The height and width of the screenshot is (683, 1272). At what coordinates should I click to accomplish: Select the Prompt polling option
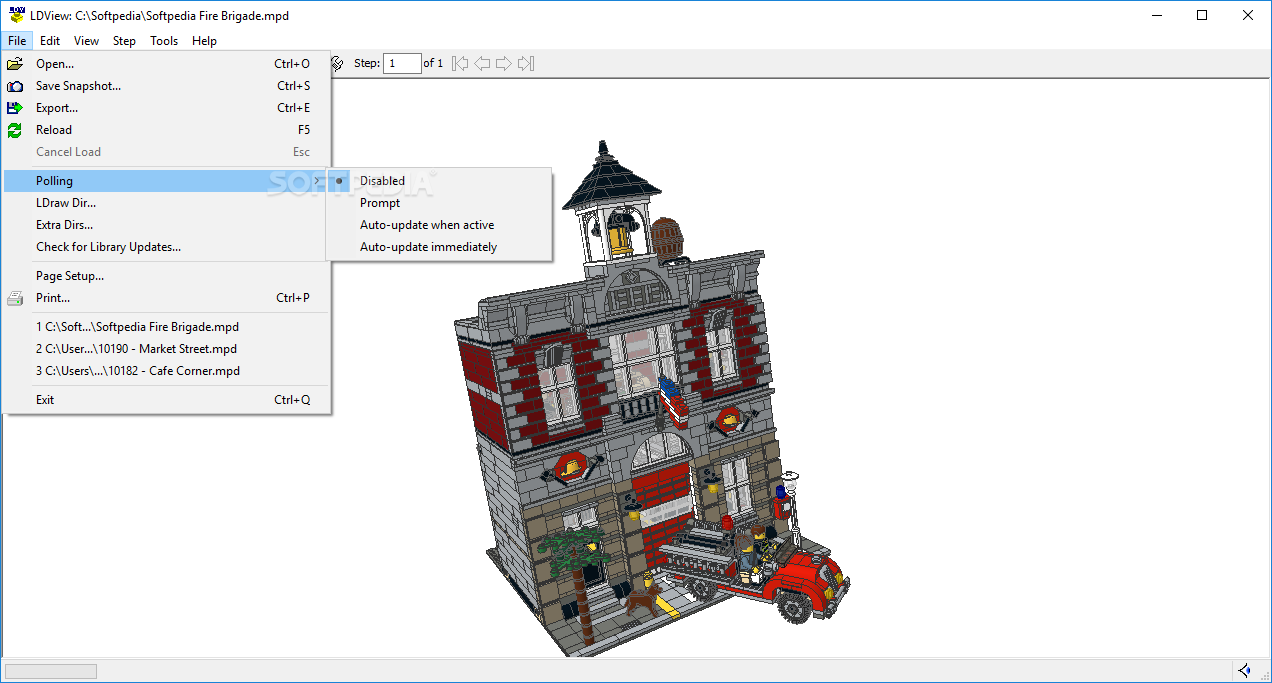click(439, 203)
